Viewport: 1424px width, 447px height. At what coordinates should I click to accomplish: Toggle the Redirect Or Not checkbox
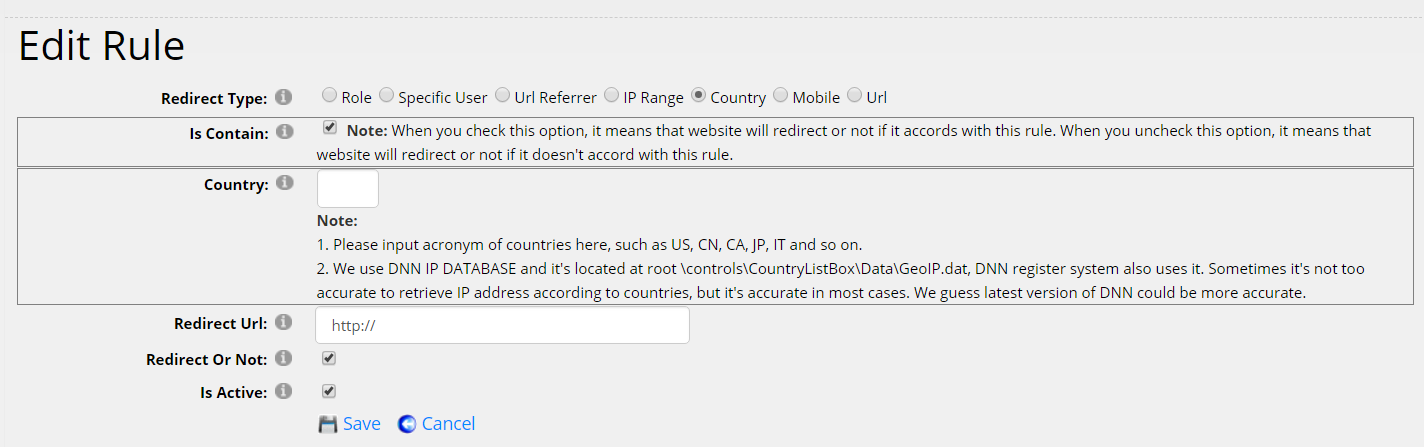pos(329,358)
